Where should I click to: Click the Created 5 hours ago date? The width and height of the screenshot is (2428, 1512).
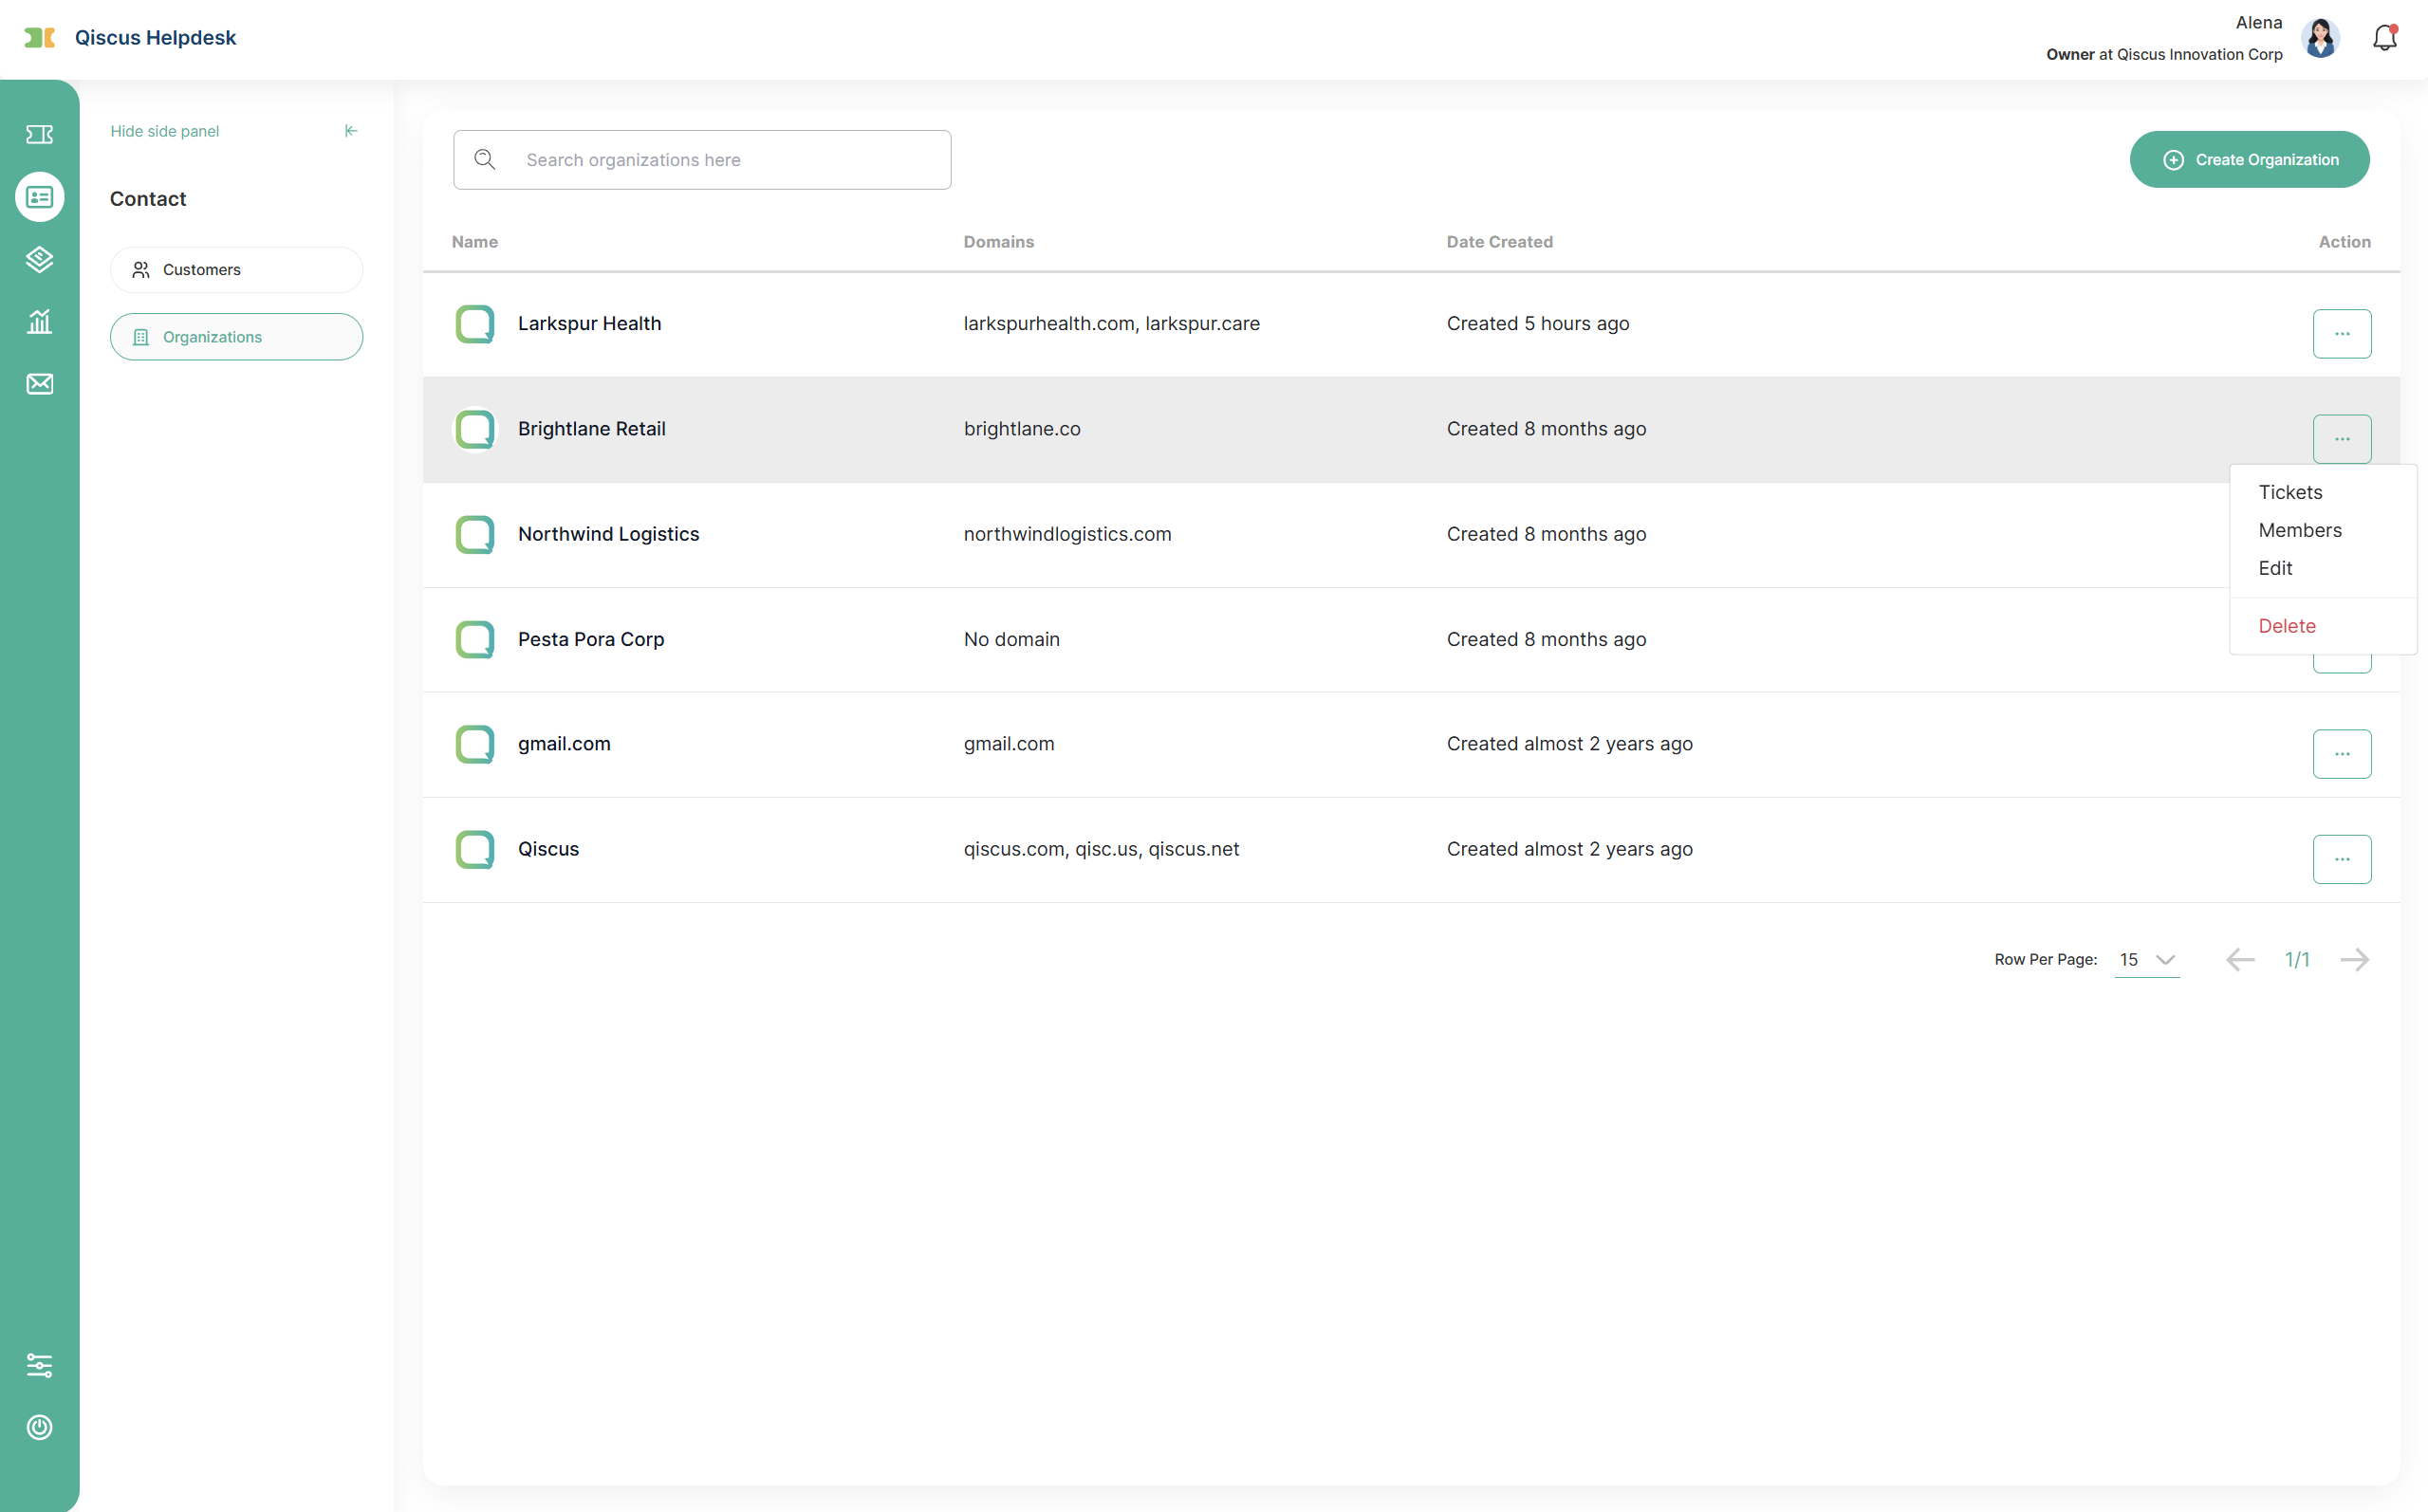tap(1537, 323)
